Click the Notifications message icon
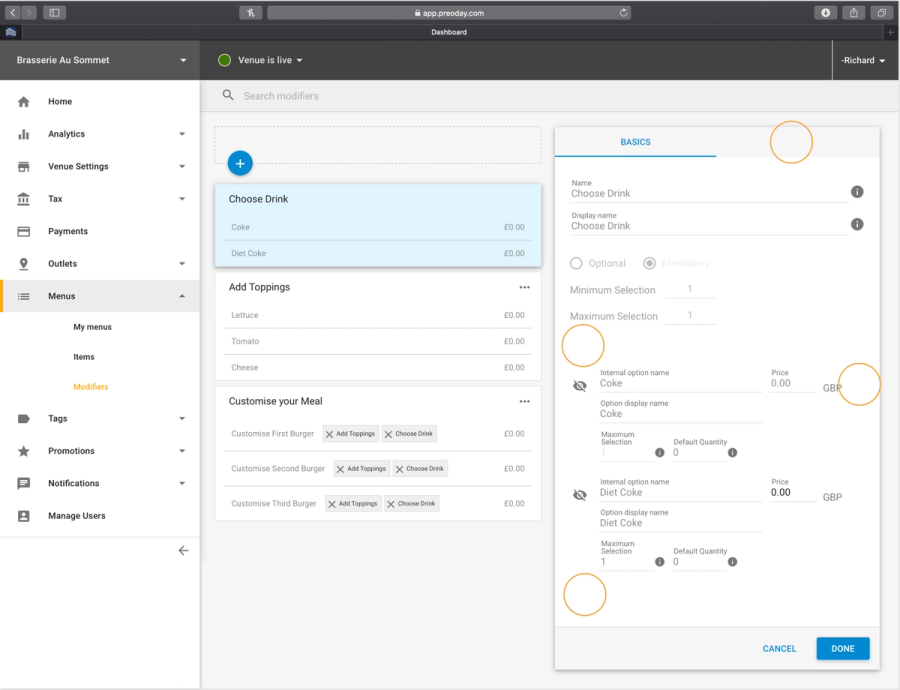The height and width of the screenshot is (690, 900). click(24, 483)
